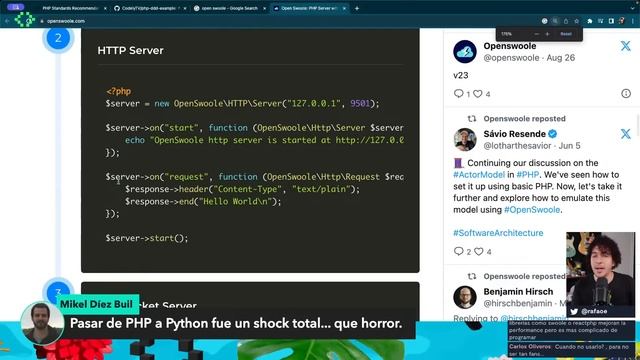Increase zoom with the plus button
Viewport: 640px width, 360px height.
547,34
